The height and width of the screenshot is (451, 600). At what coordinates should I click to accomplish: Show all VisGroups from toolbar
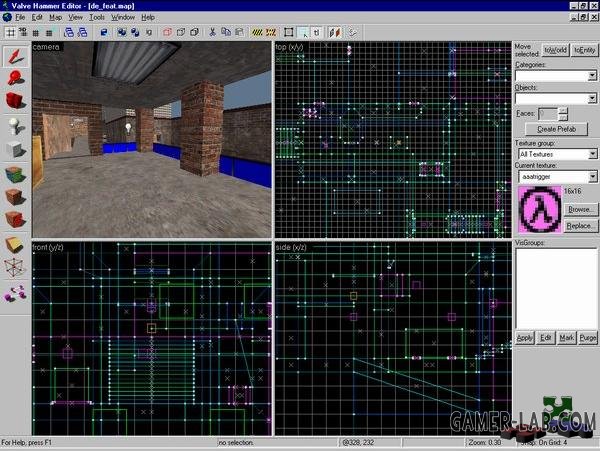194,33
